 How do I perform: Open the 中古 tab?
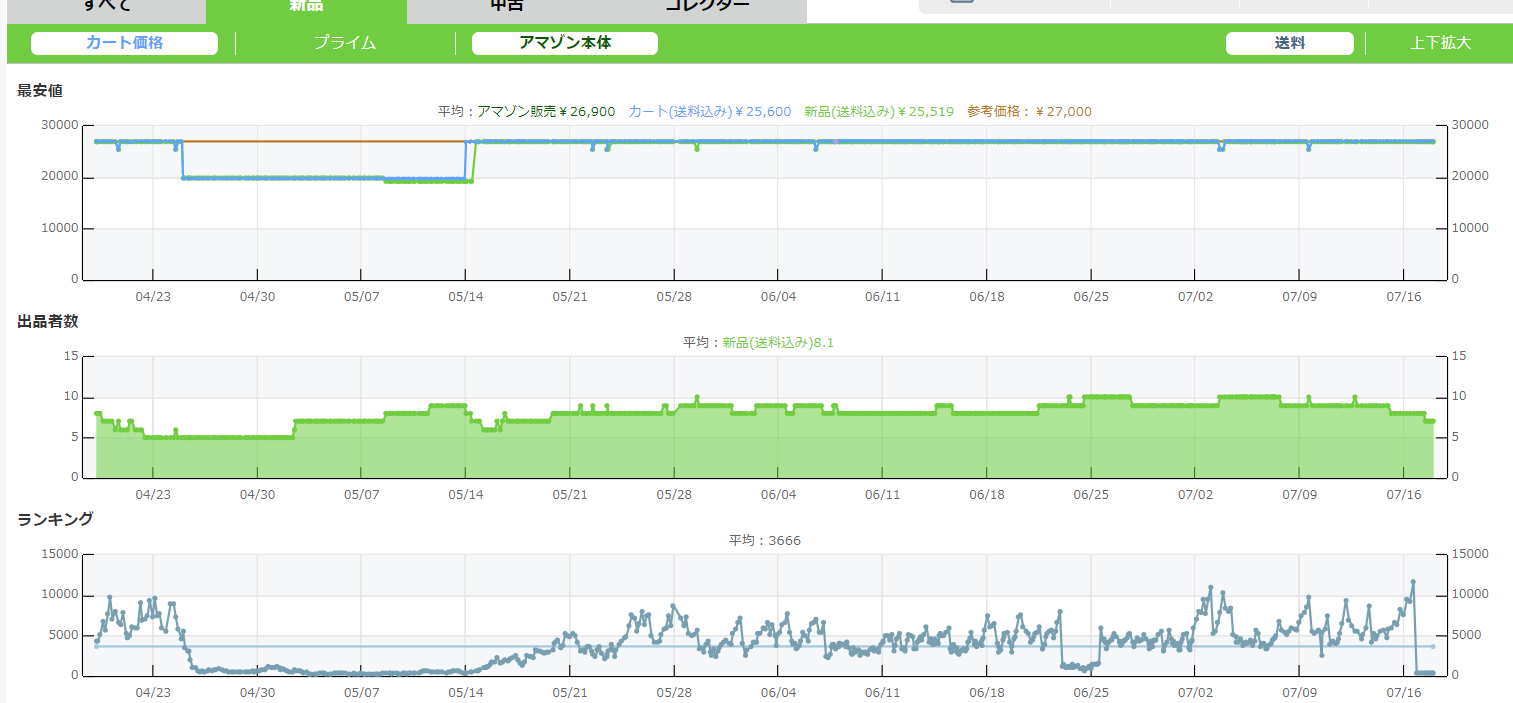pos(507,8)
